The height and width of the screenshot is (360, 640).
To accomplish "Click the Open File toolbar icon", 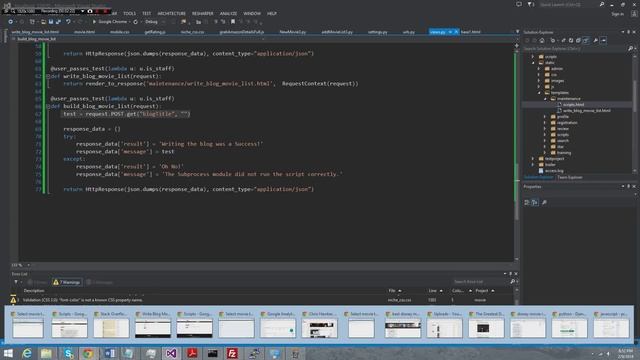I will [43, 22].
